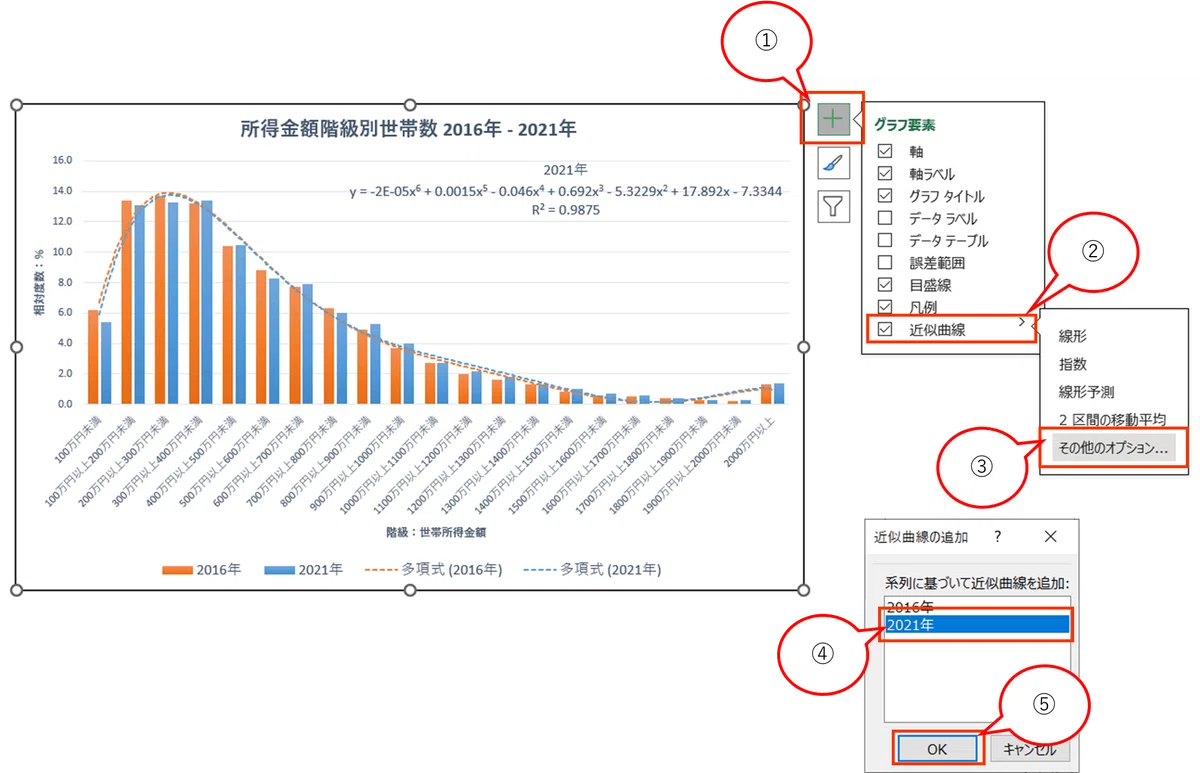1200x773 pixels.
Task: Select 2016年 in the series list
Action: pyautogui.click(x=978, y=607)
